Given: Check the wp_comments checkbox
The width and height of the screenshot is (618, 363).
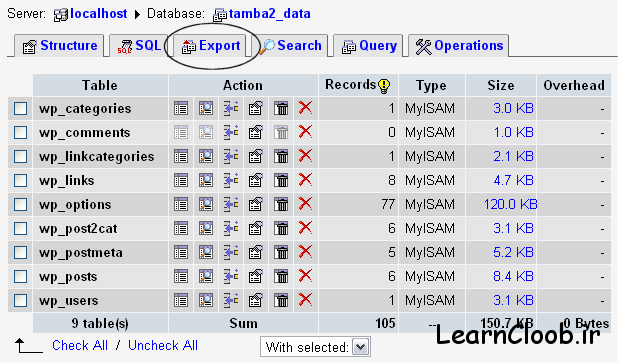Looking at the screenshot, I should (20, 132).
